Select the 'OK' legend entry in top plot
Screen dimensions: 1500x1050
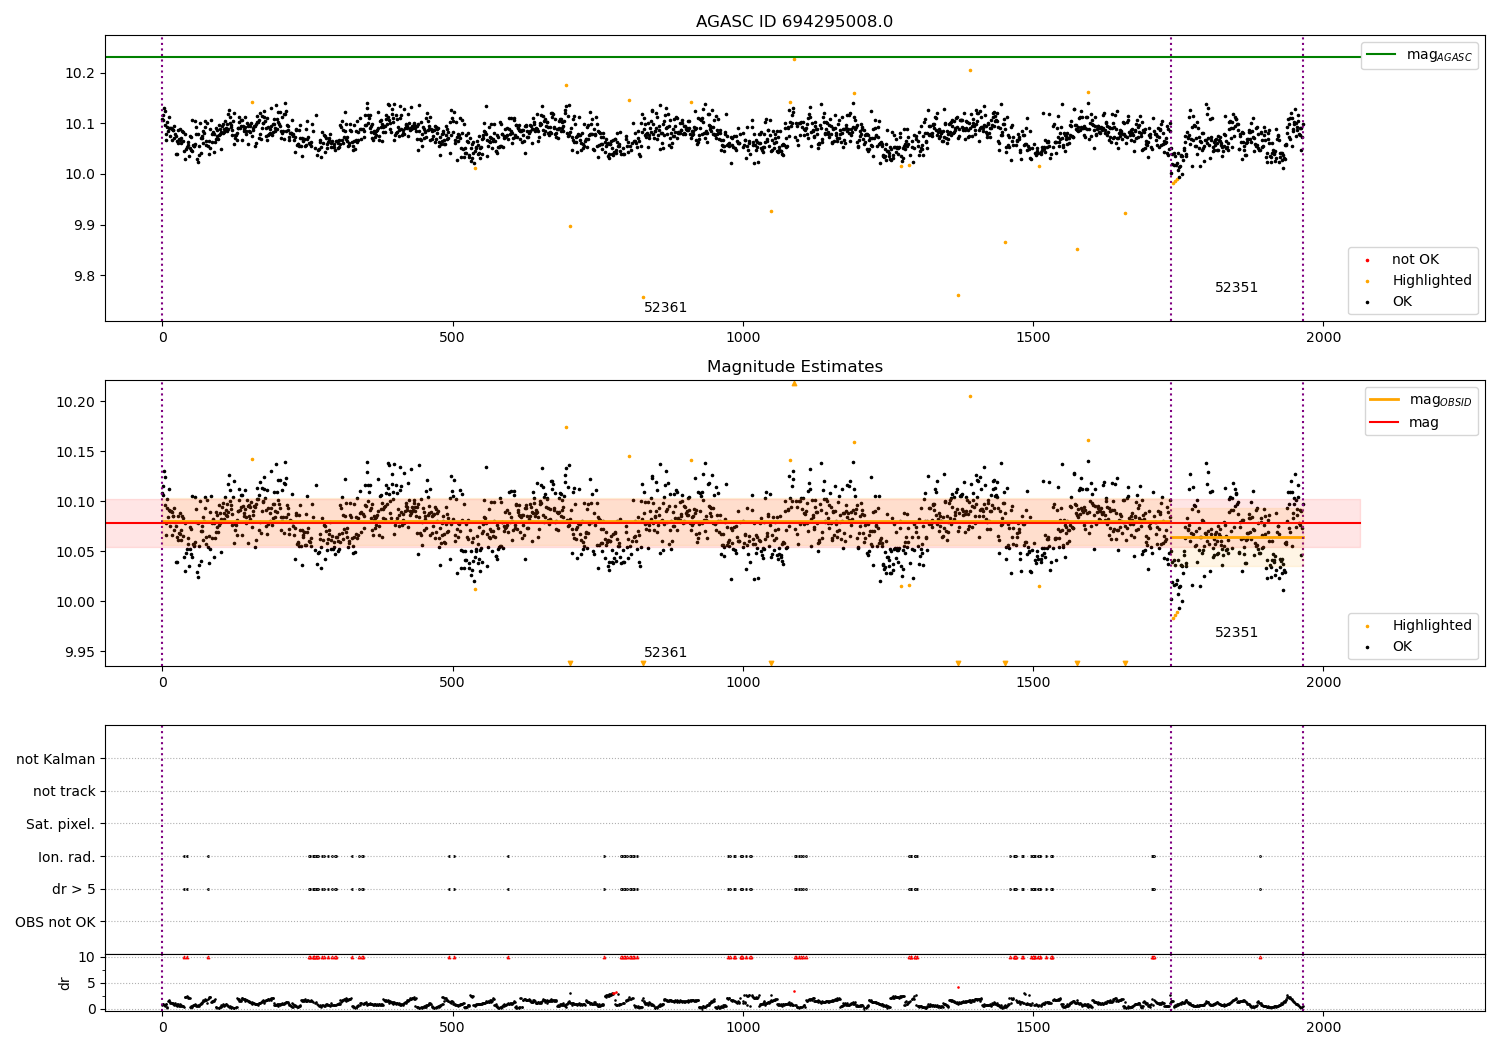coord(1402,302)
